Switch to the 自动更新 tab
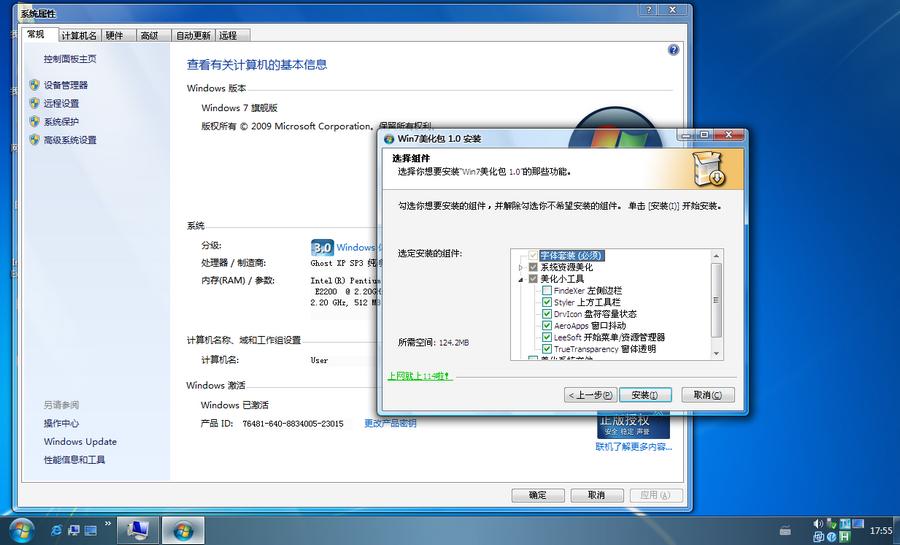900x545 pixels. click(x=193, y=36)
